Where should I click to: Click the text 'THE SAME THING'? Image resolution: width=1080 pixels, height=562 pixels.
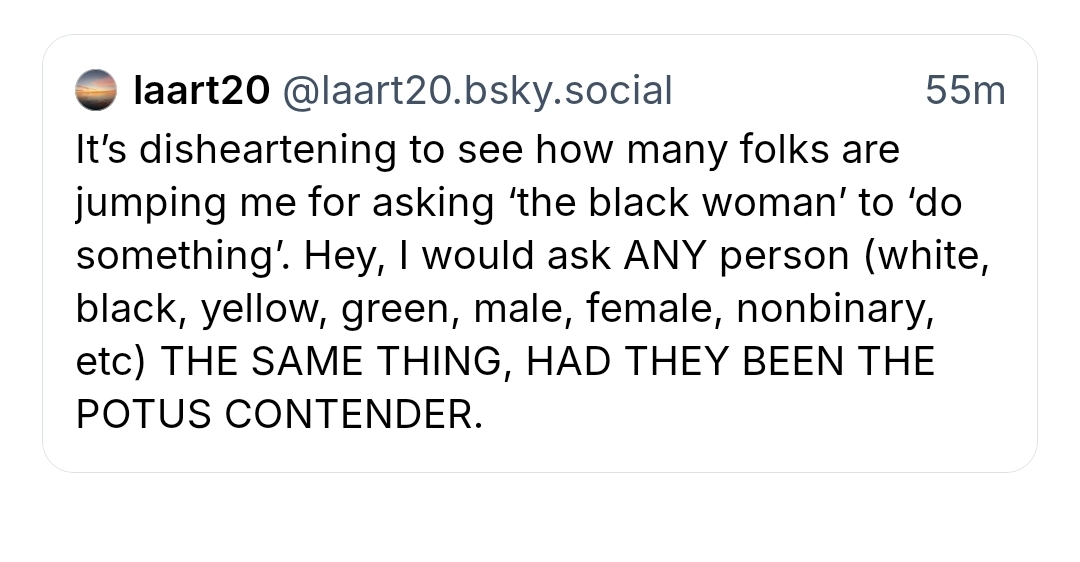point(333,362)
